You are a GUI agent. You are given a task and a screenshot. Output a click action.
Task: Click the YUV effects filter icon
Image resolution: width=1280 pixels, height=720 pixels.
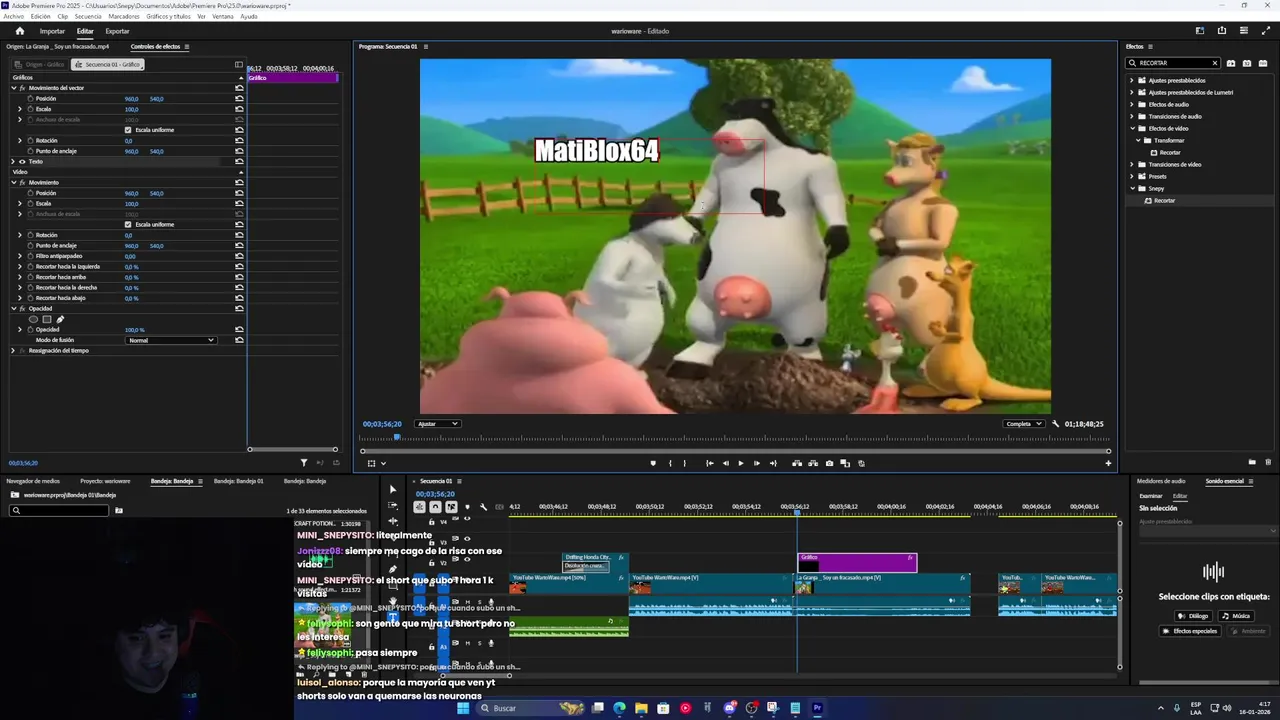point(1261,63)
